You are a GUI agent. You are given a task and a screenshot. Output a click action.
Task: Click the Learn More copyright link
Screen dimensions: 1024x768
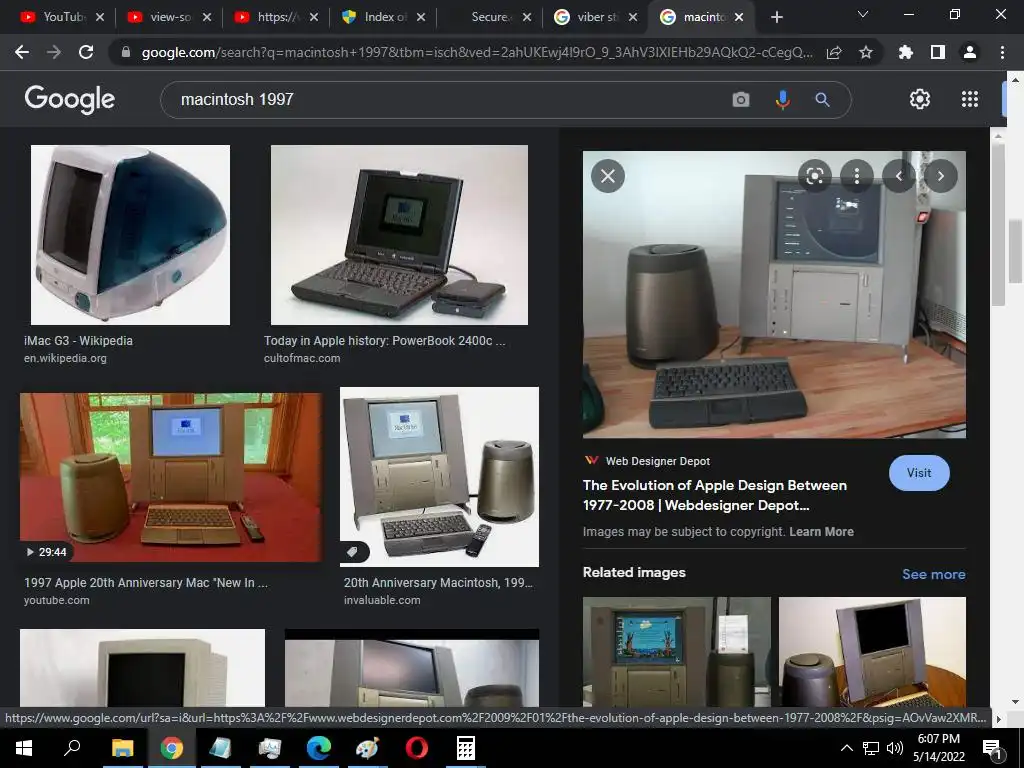[821, 532]
